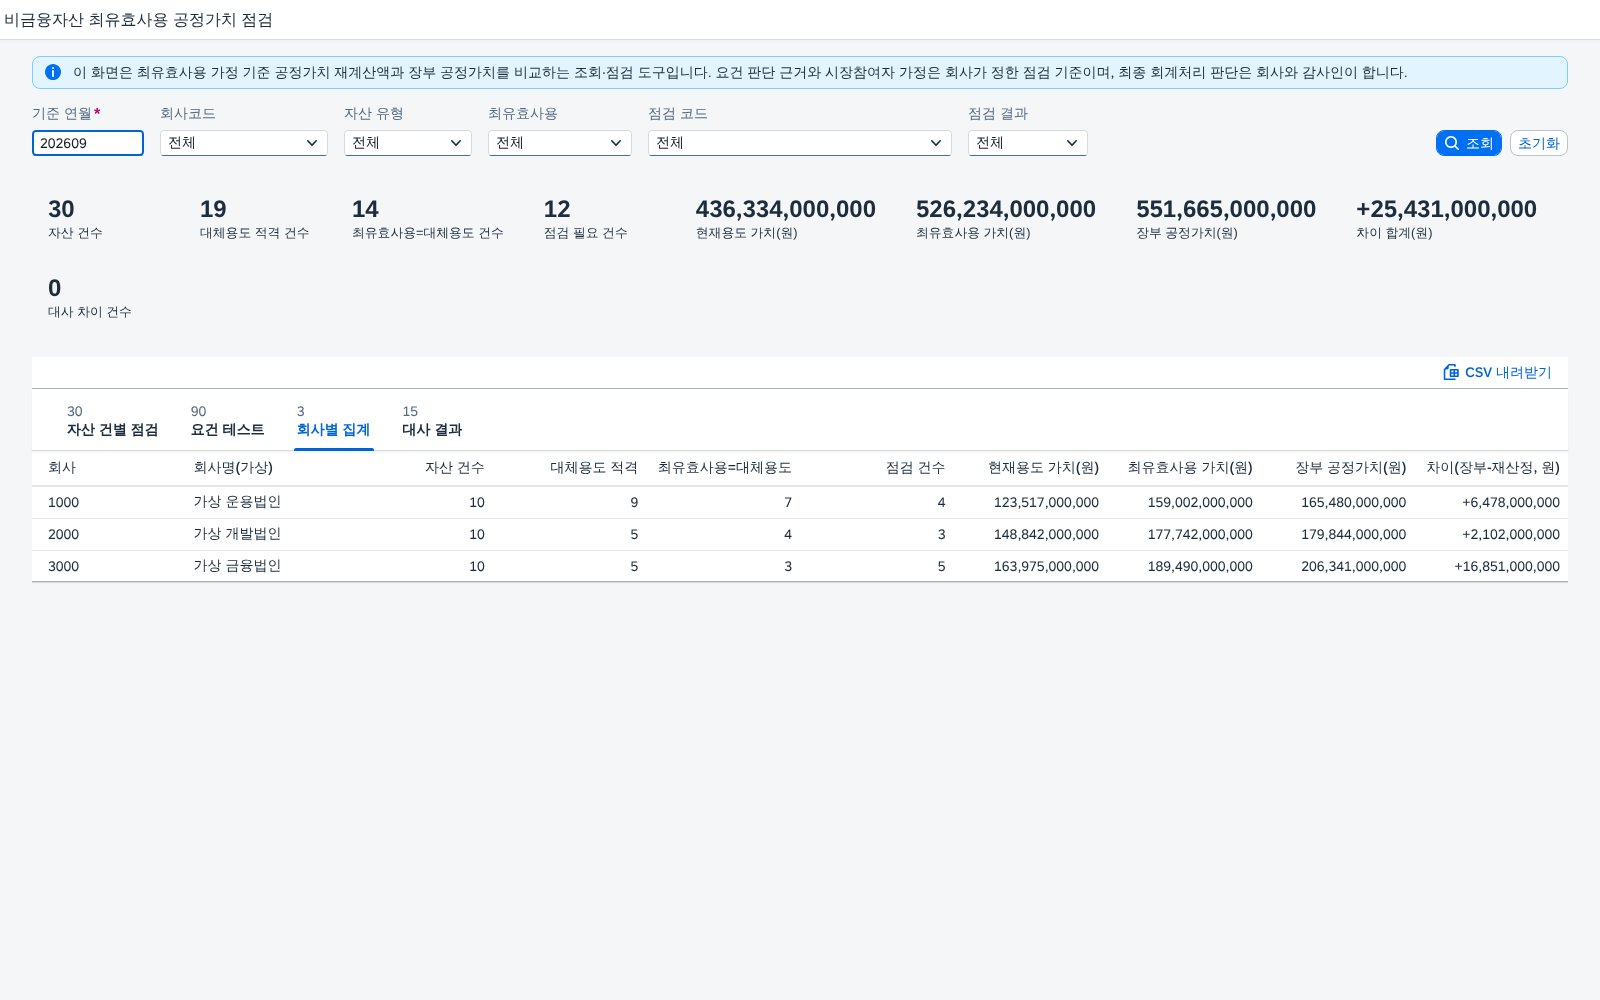Click the 점검 필요 건수 KPI value 12
Image resolution: width=1600 pixels, height=1000 pixels.
(557, 209)
